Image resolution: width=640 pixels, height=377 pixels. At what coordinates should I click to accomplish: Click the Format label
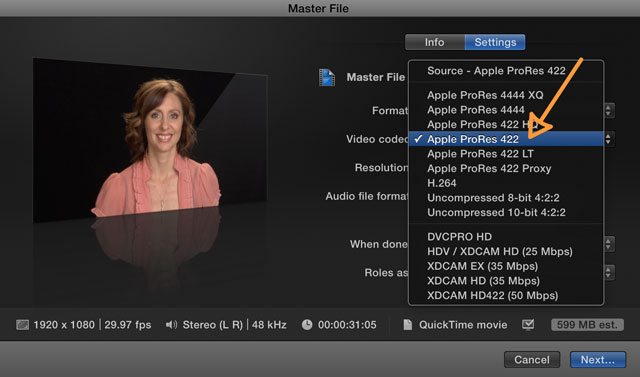[390, 111]
